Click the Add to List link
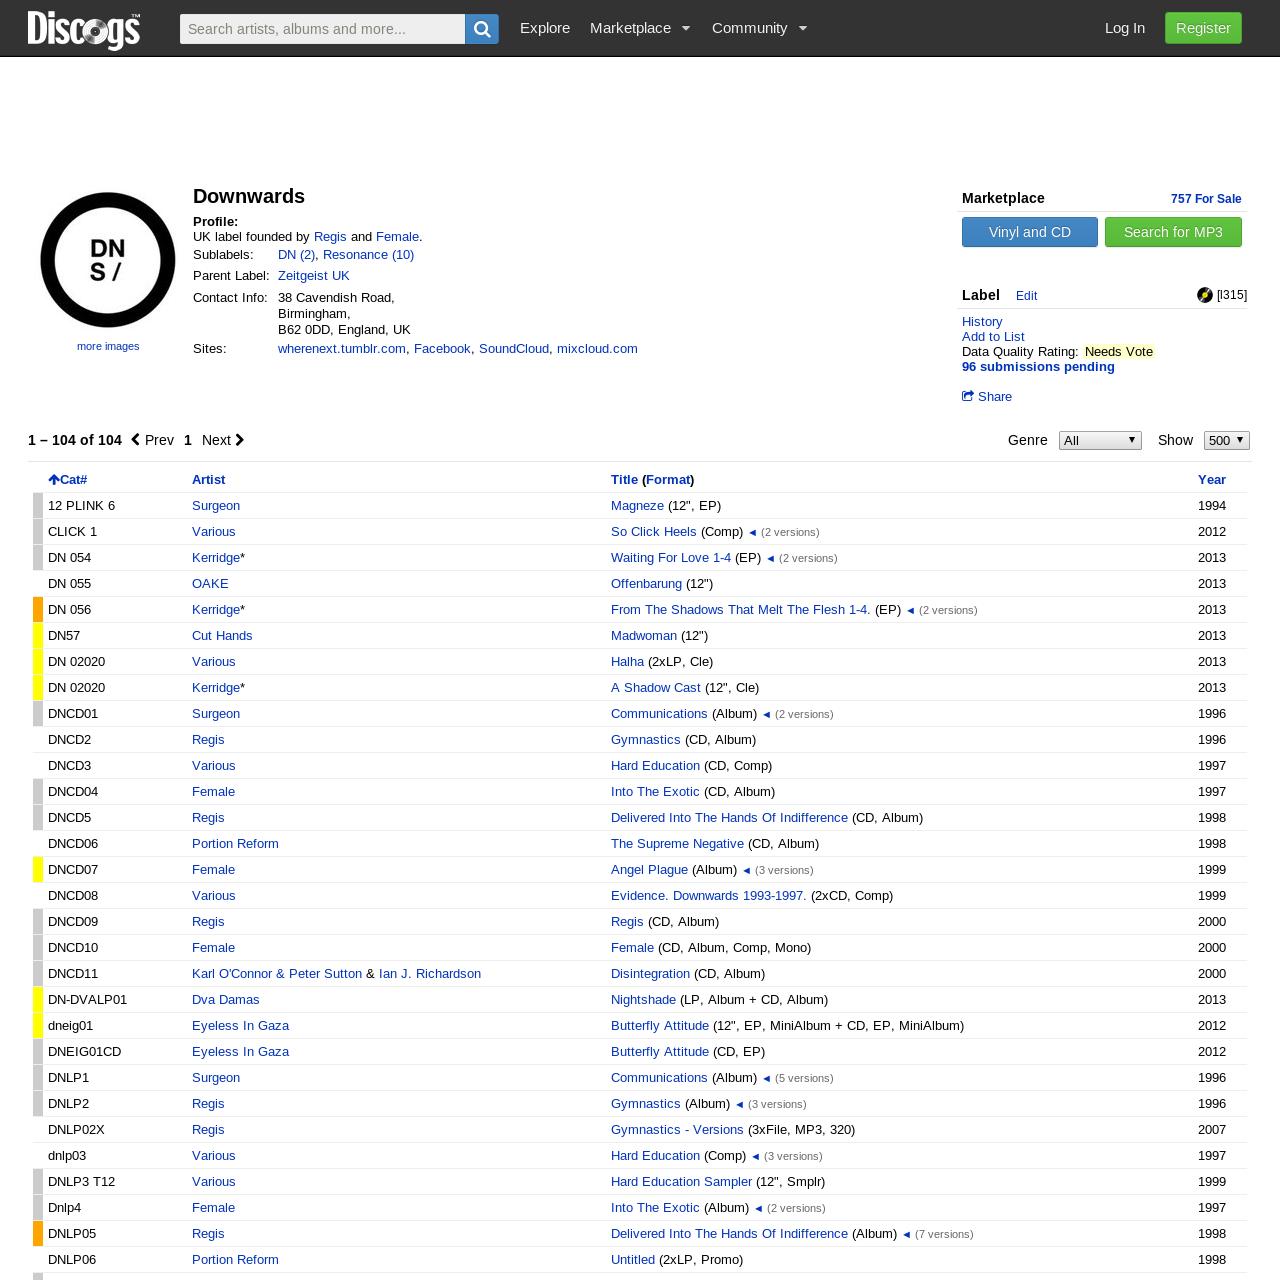Screen dimensions: 1280x1280 point(993,337)
